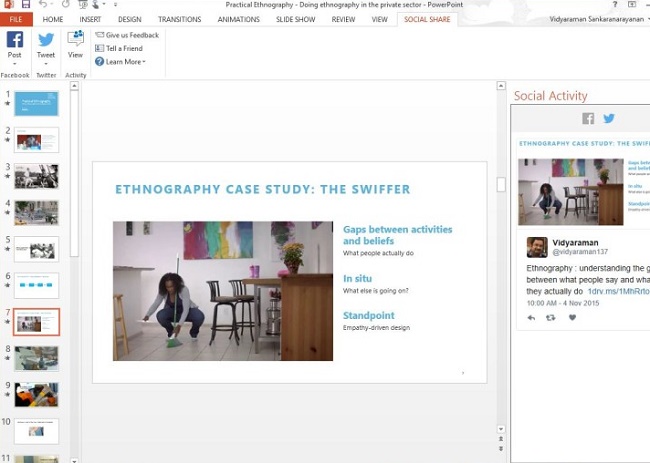Viewport: 650px width, 463px height.
Task: Click slide editor scroll up arrow
Action: (x=501, y=86)
